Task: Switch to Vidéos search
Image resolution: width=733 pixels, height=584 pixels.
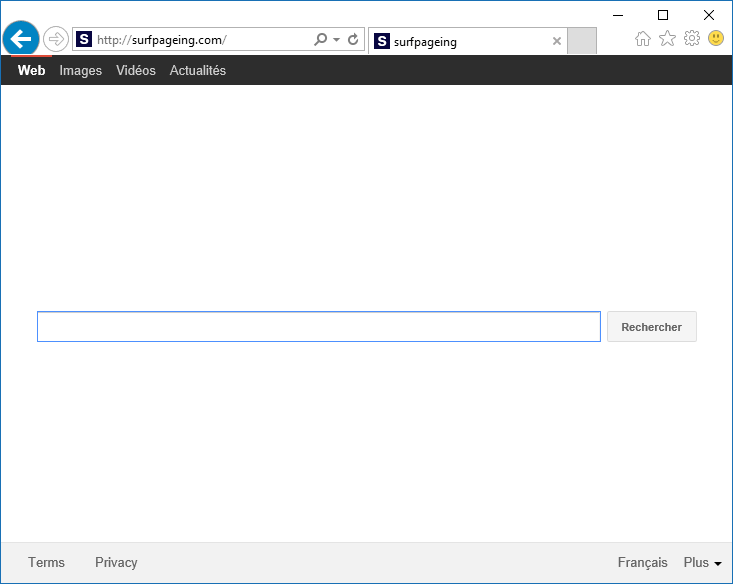Action: tap(136, 70)
